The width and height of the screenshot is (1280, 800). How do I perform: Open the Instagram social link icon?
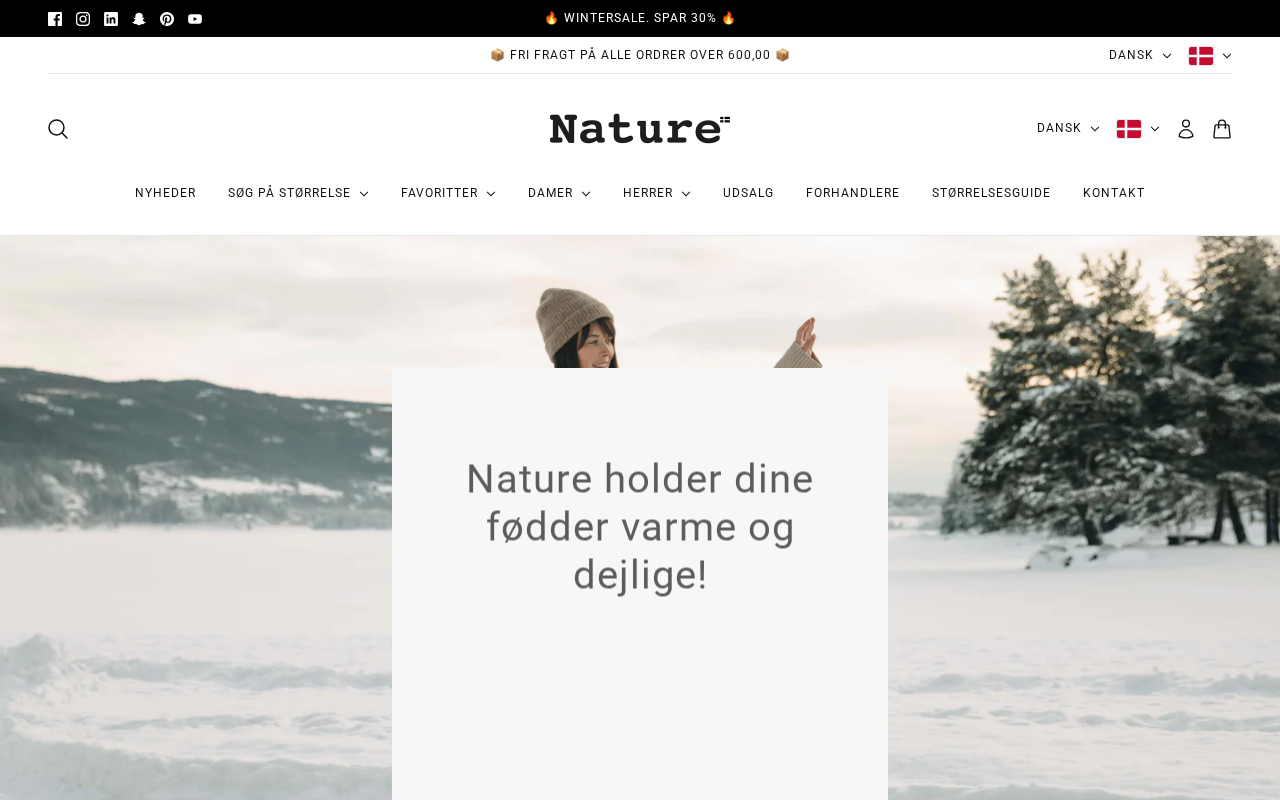pos(83,19)
